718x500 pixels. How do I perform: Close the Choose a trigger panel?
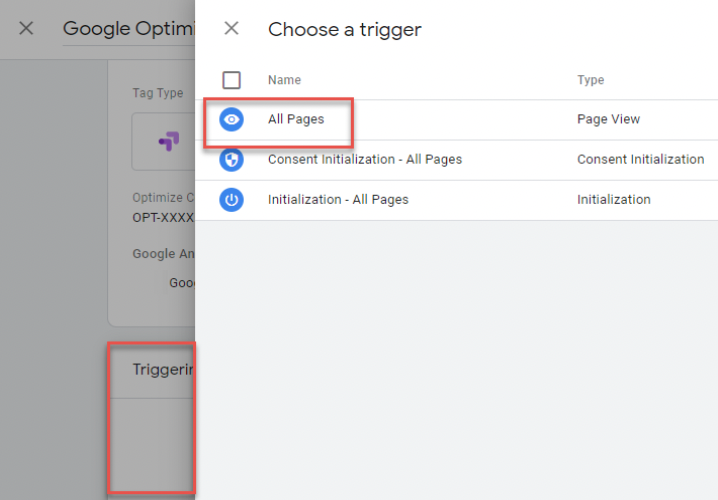click(231, 28)
